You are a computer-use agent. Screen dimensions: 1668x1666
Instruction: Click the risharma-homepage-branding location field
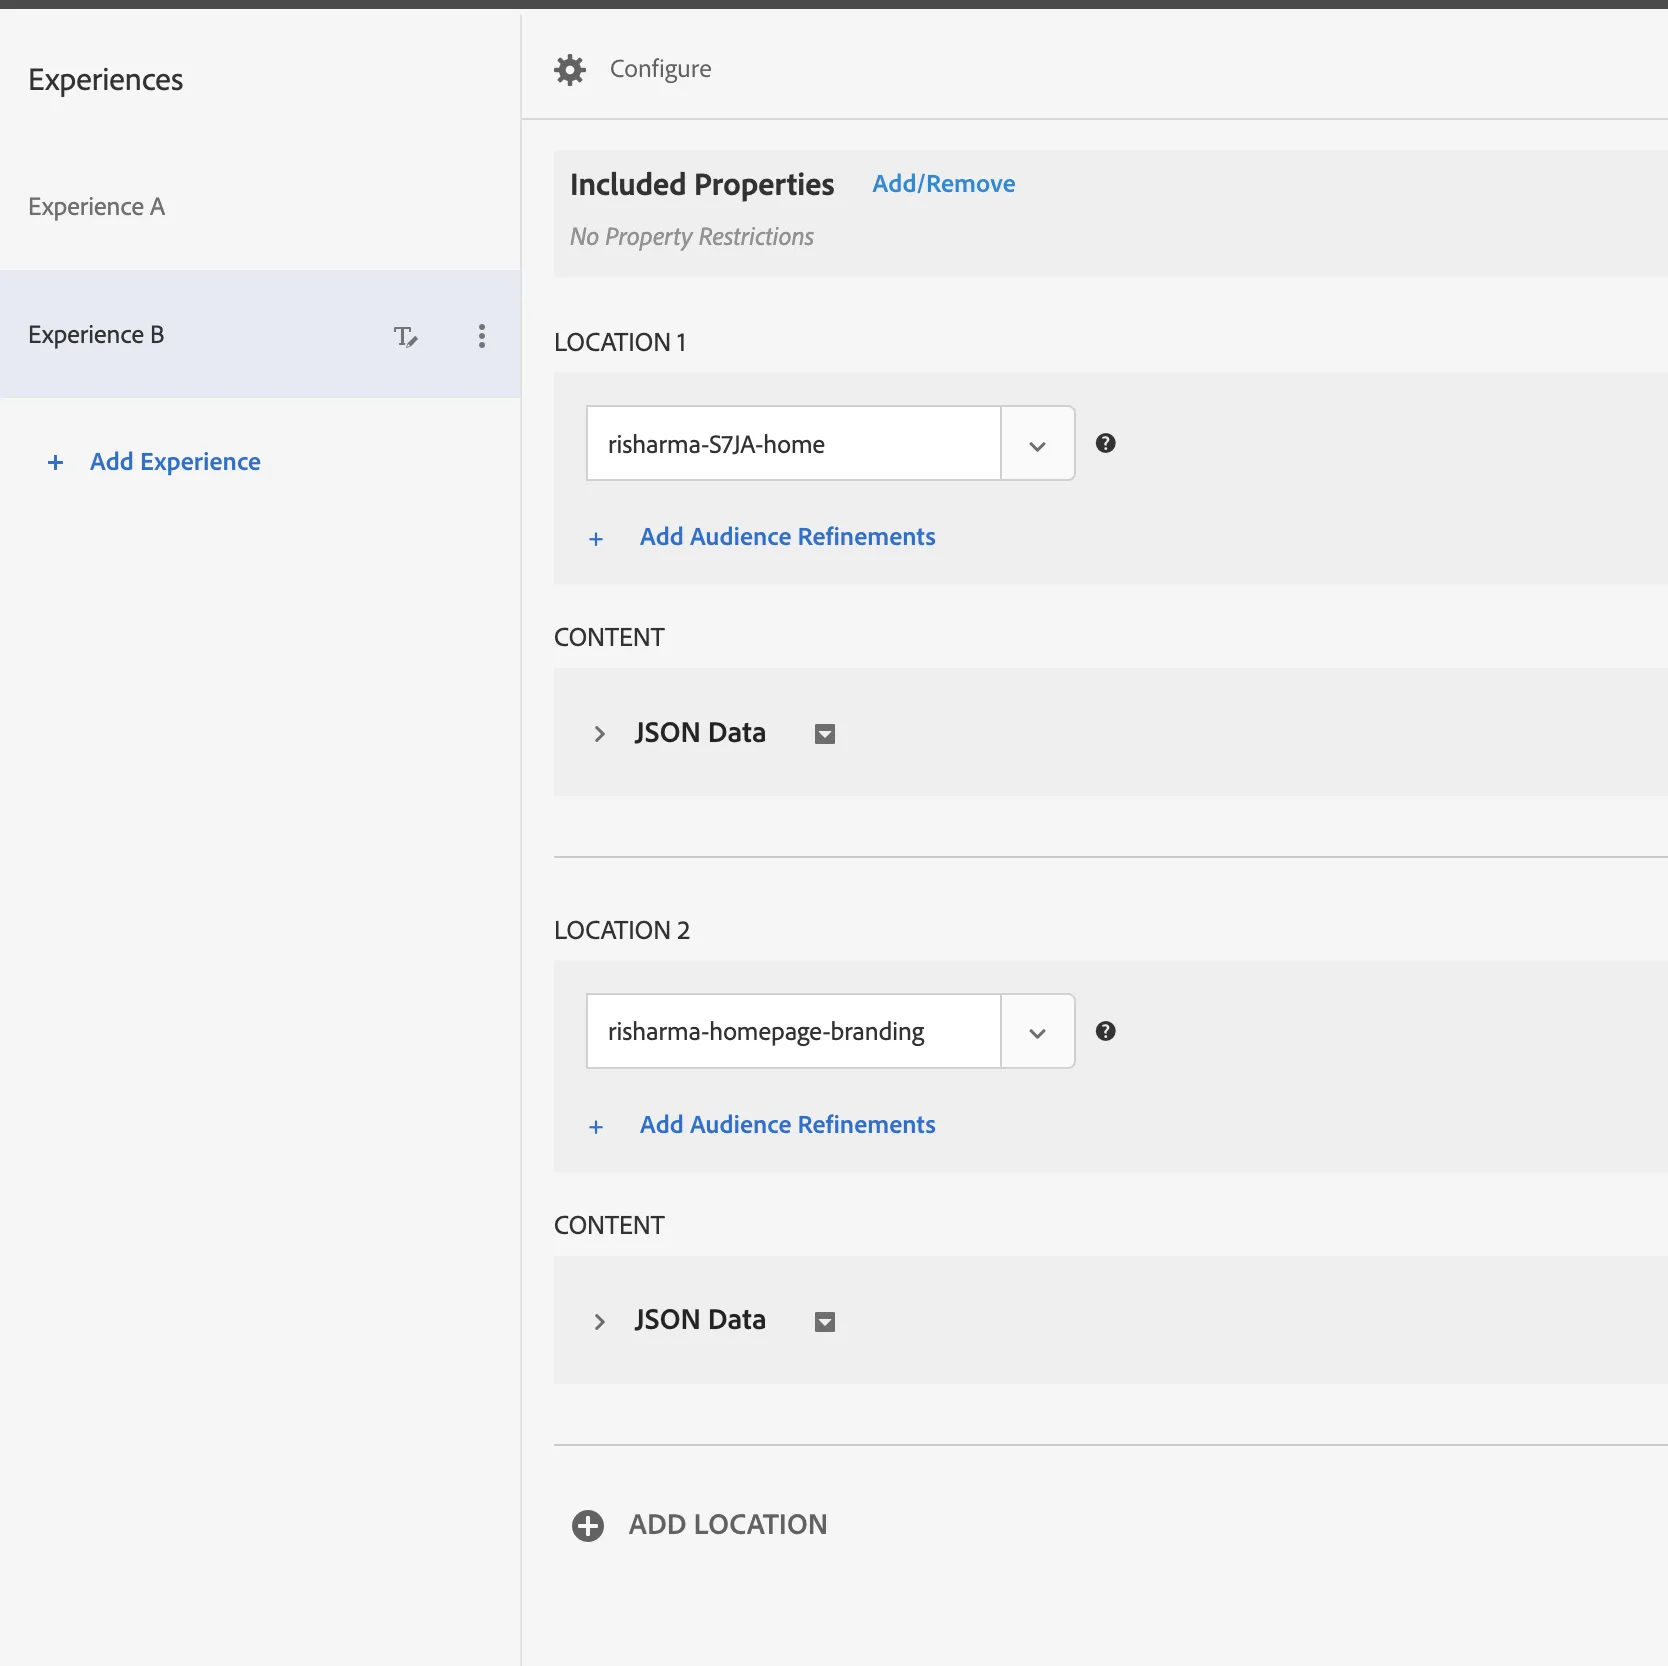tap(793, 1032)
